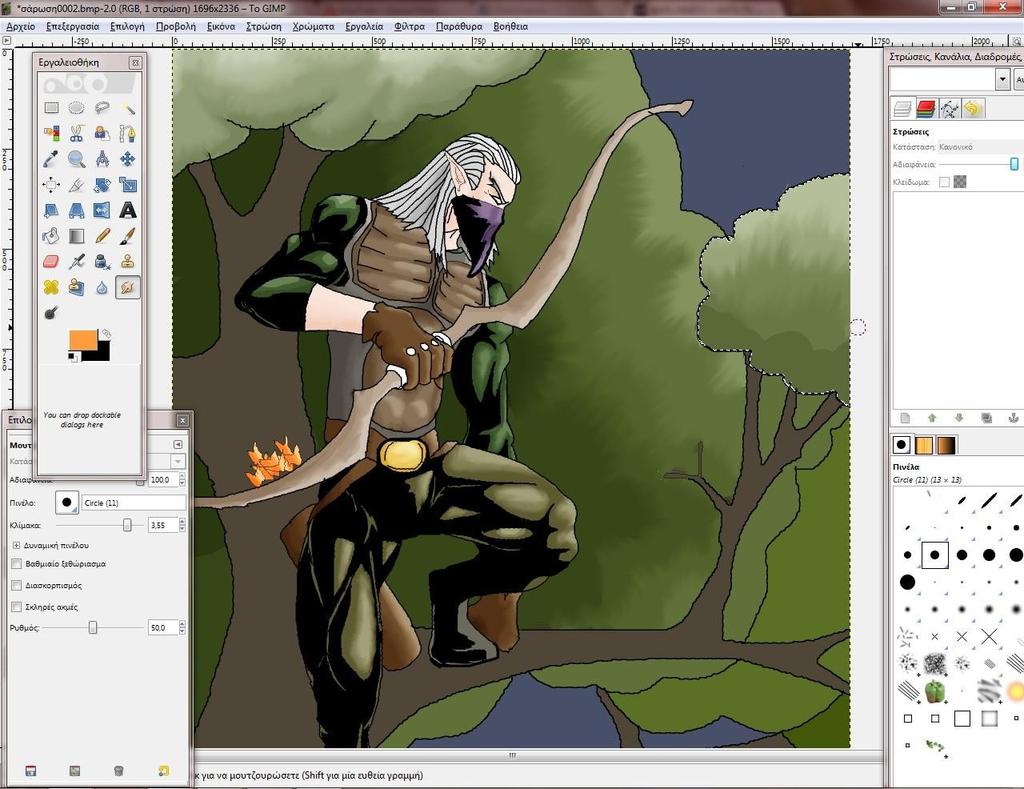Open the Αρχείο menu
The image size is (1024, 789).
click(21, 26)
